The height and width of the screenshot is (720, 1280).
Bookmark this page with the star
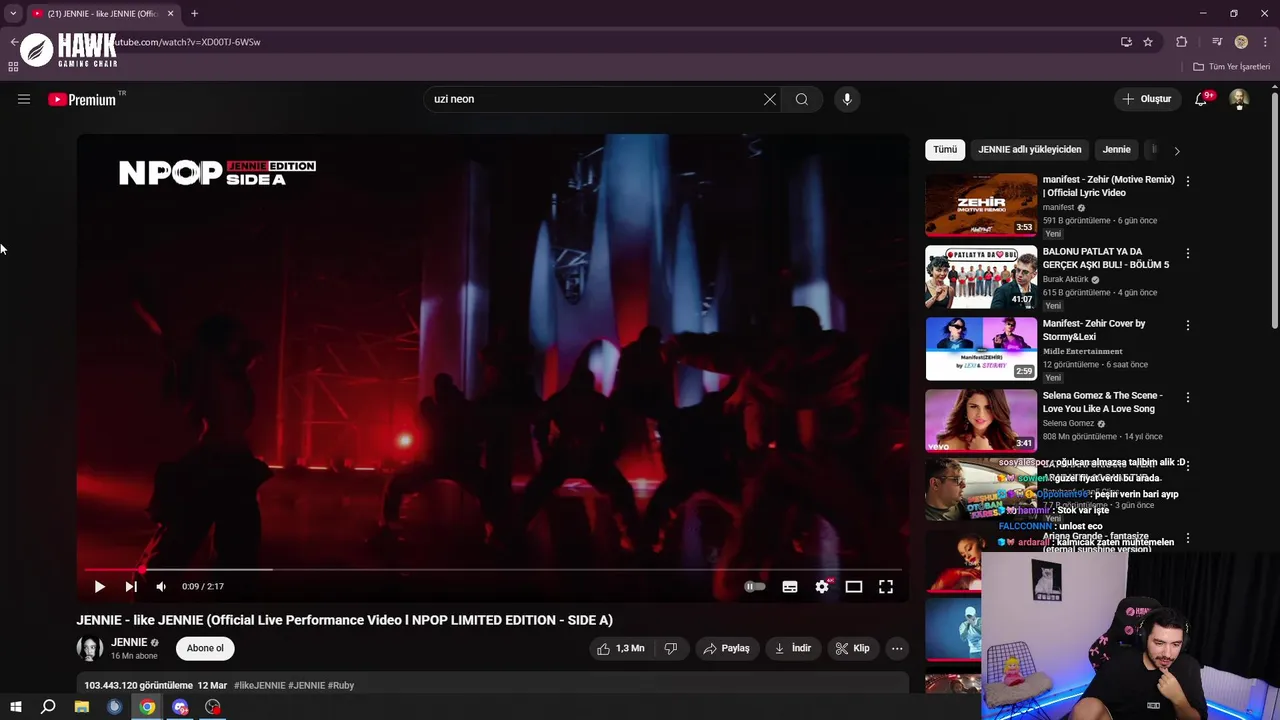[x=1148, y=42]
